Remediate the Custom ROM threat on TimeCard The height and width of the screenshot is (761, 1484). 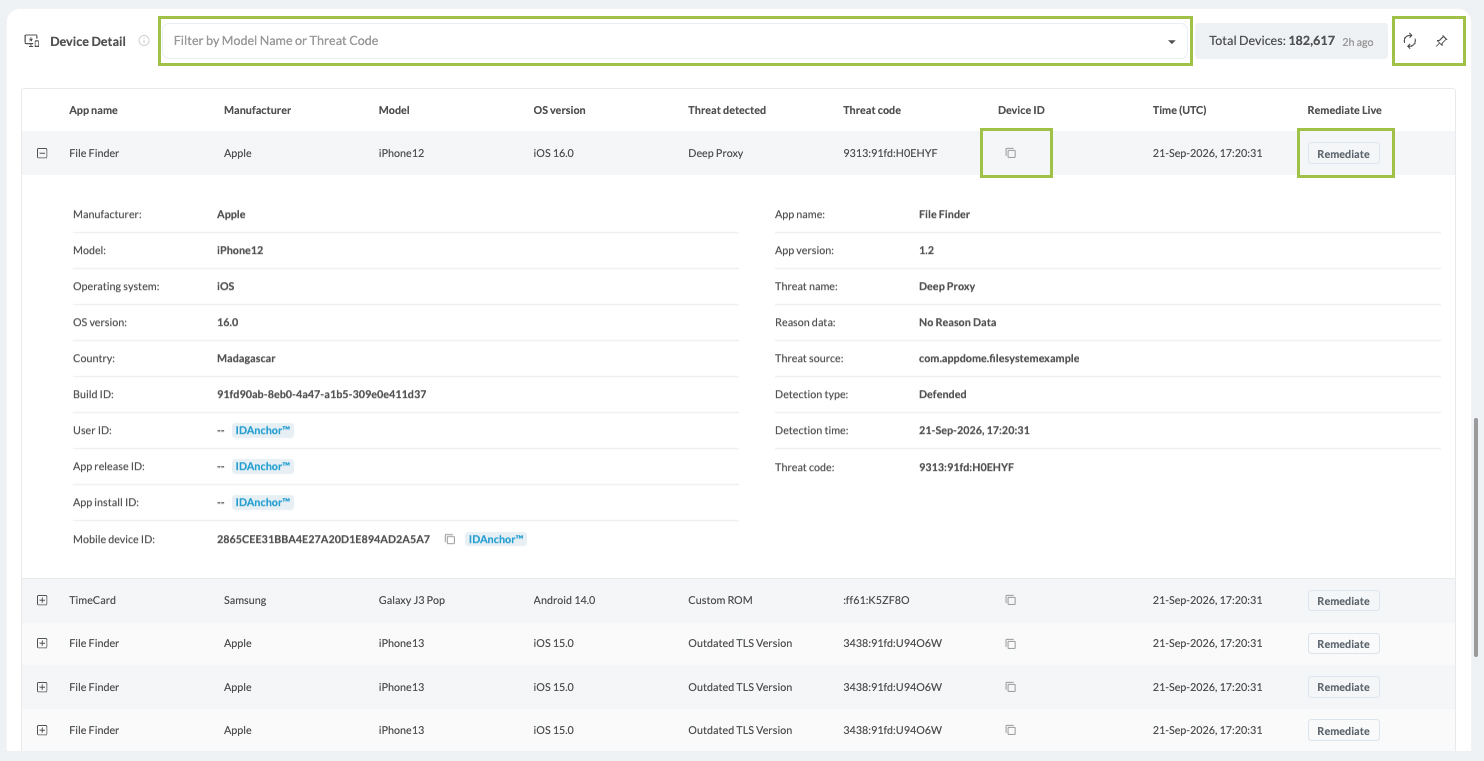(1343, 601)
